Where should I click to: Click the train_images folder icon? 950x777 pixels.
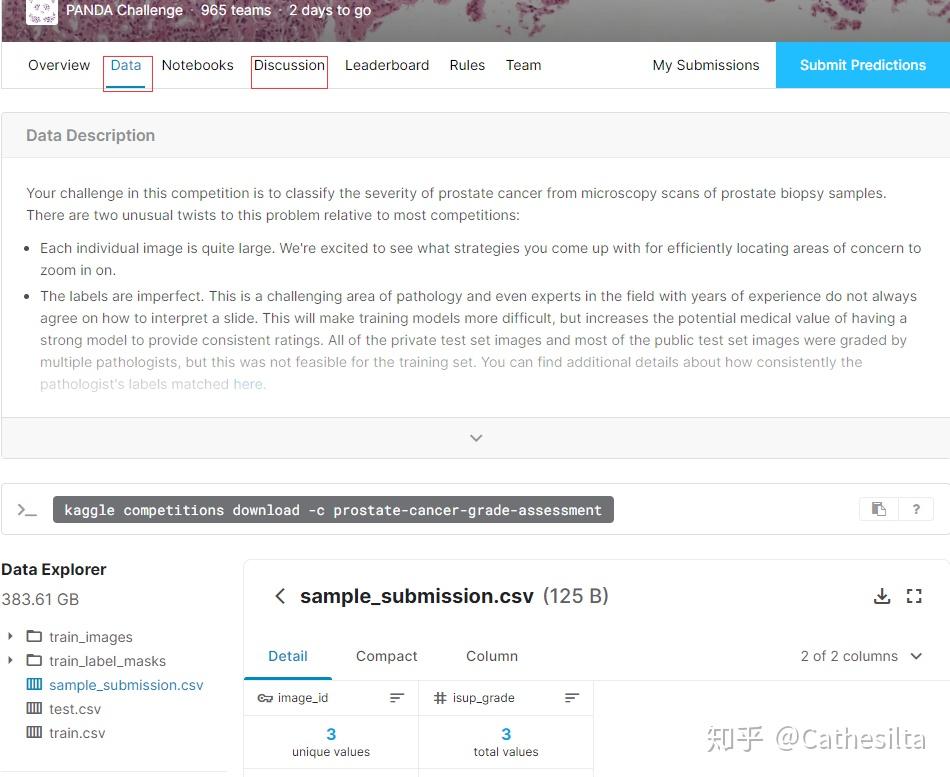point(35,636)
